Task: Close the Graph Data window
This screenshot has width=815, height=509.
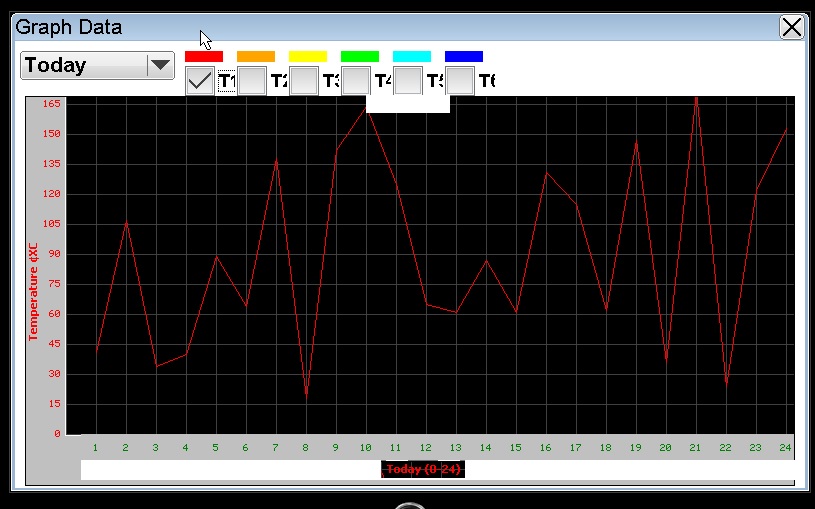Action: 792,28
